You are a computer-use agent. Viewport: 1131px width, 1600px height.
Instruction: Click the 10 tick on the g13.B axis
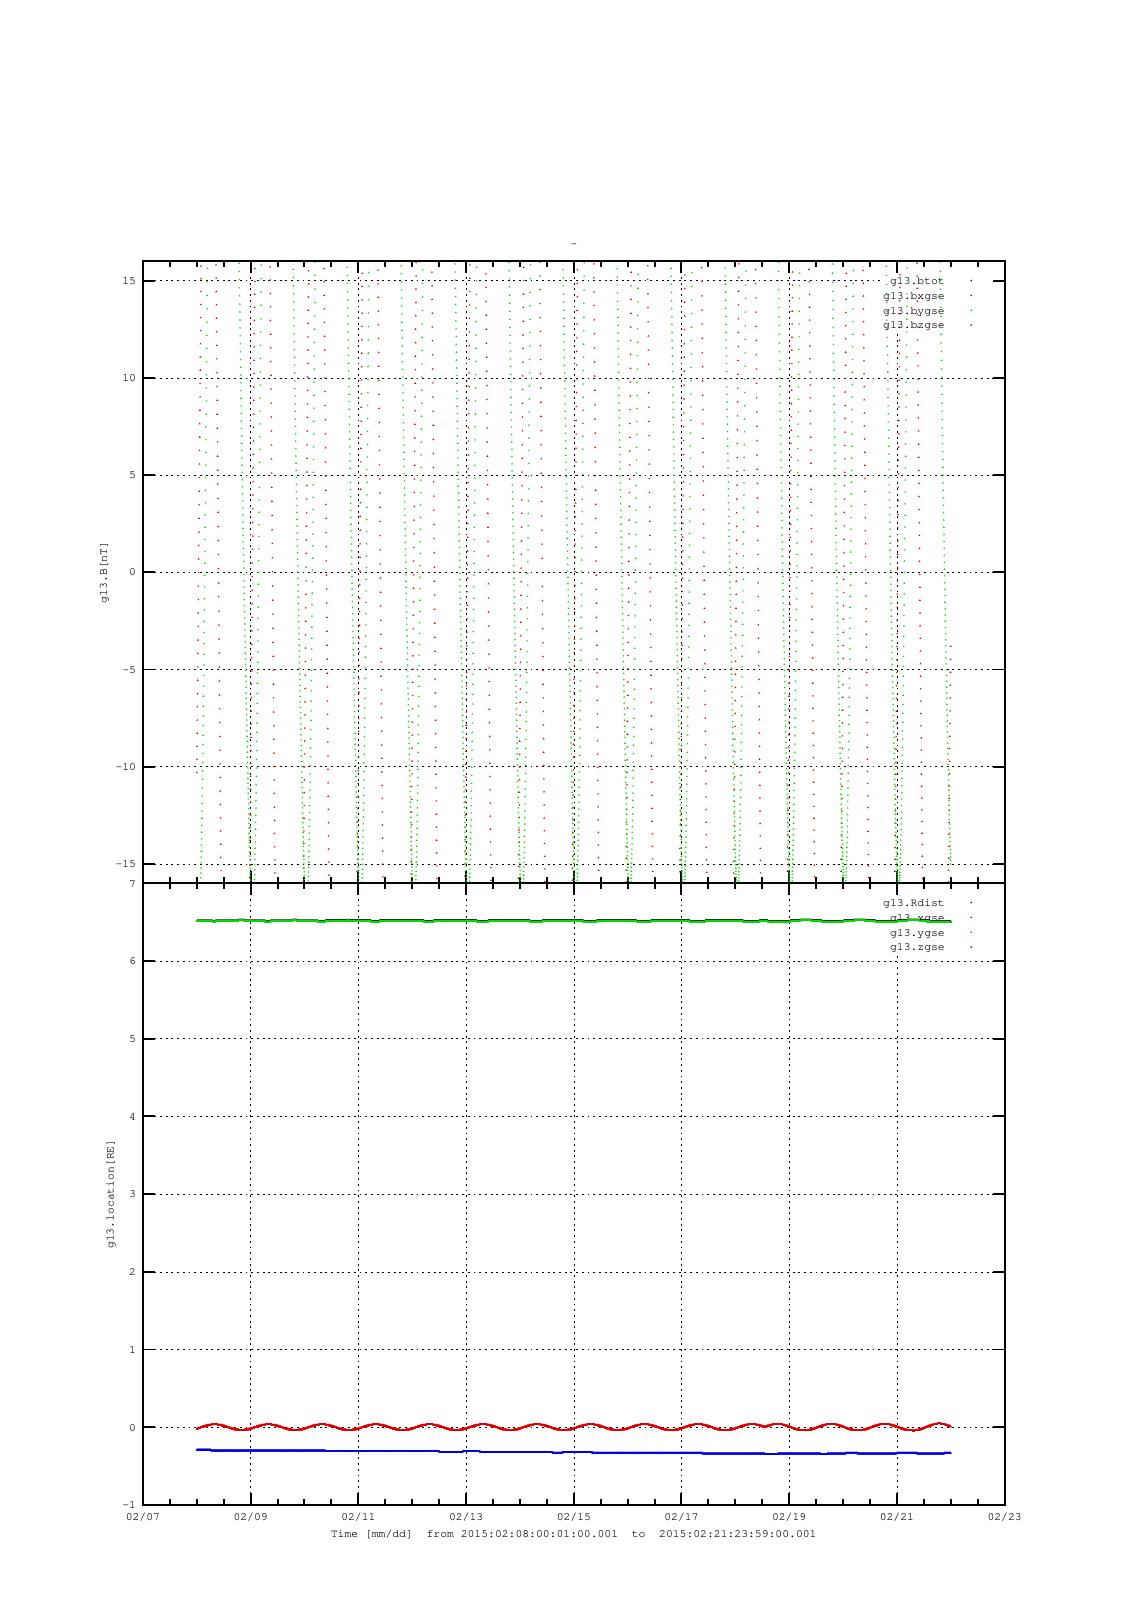(x=128, y=378)
